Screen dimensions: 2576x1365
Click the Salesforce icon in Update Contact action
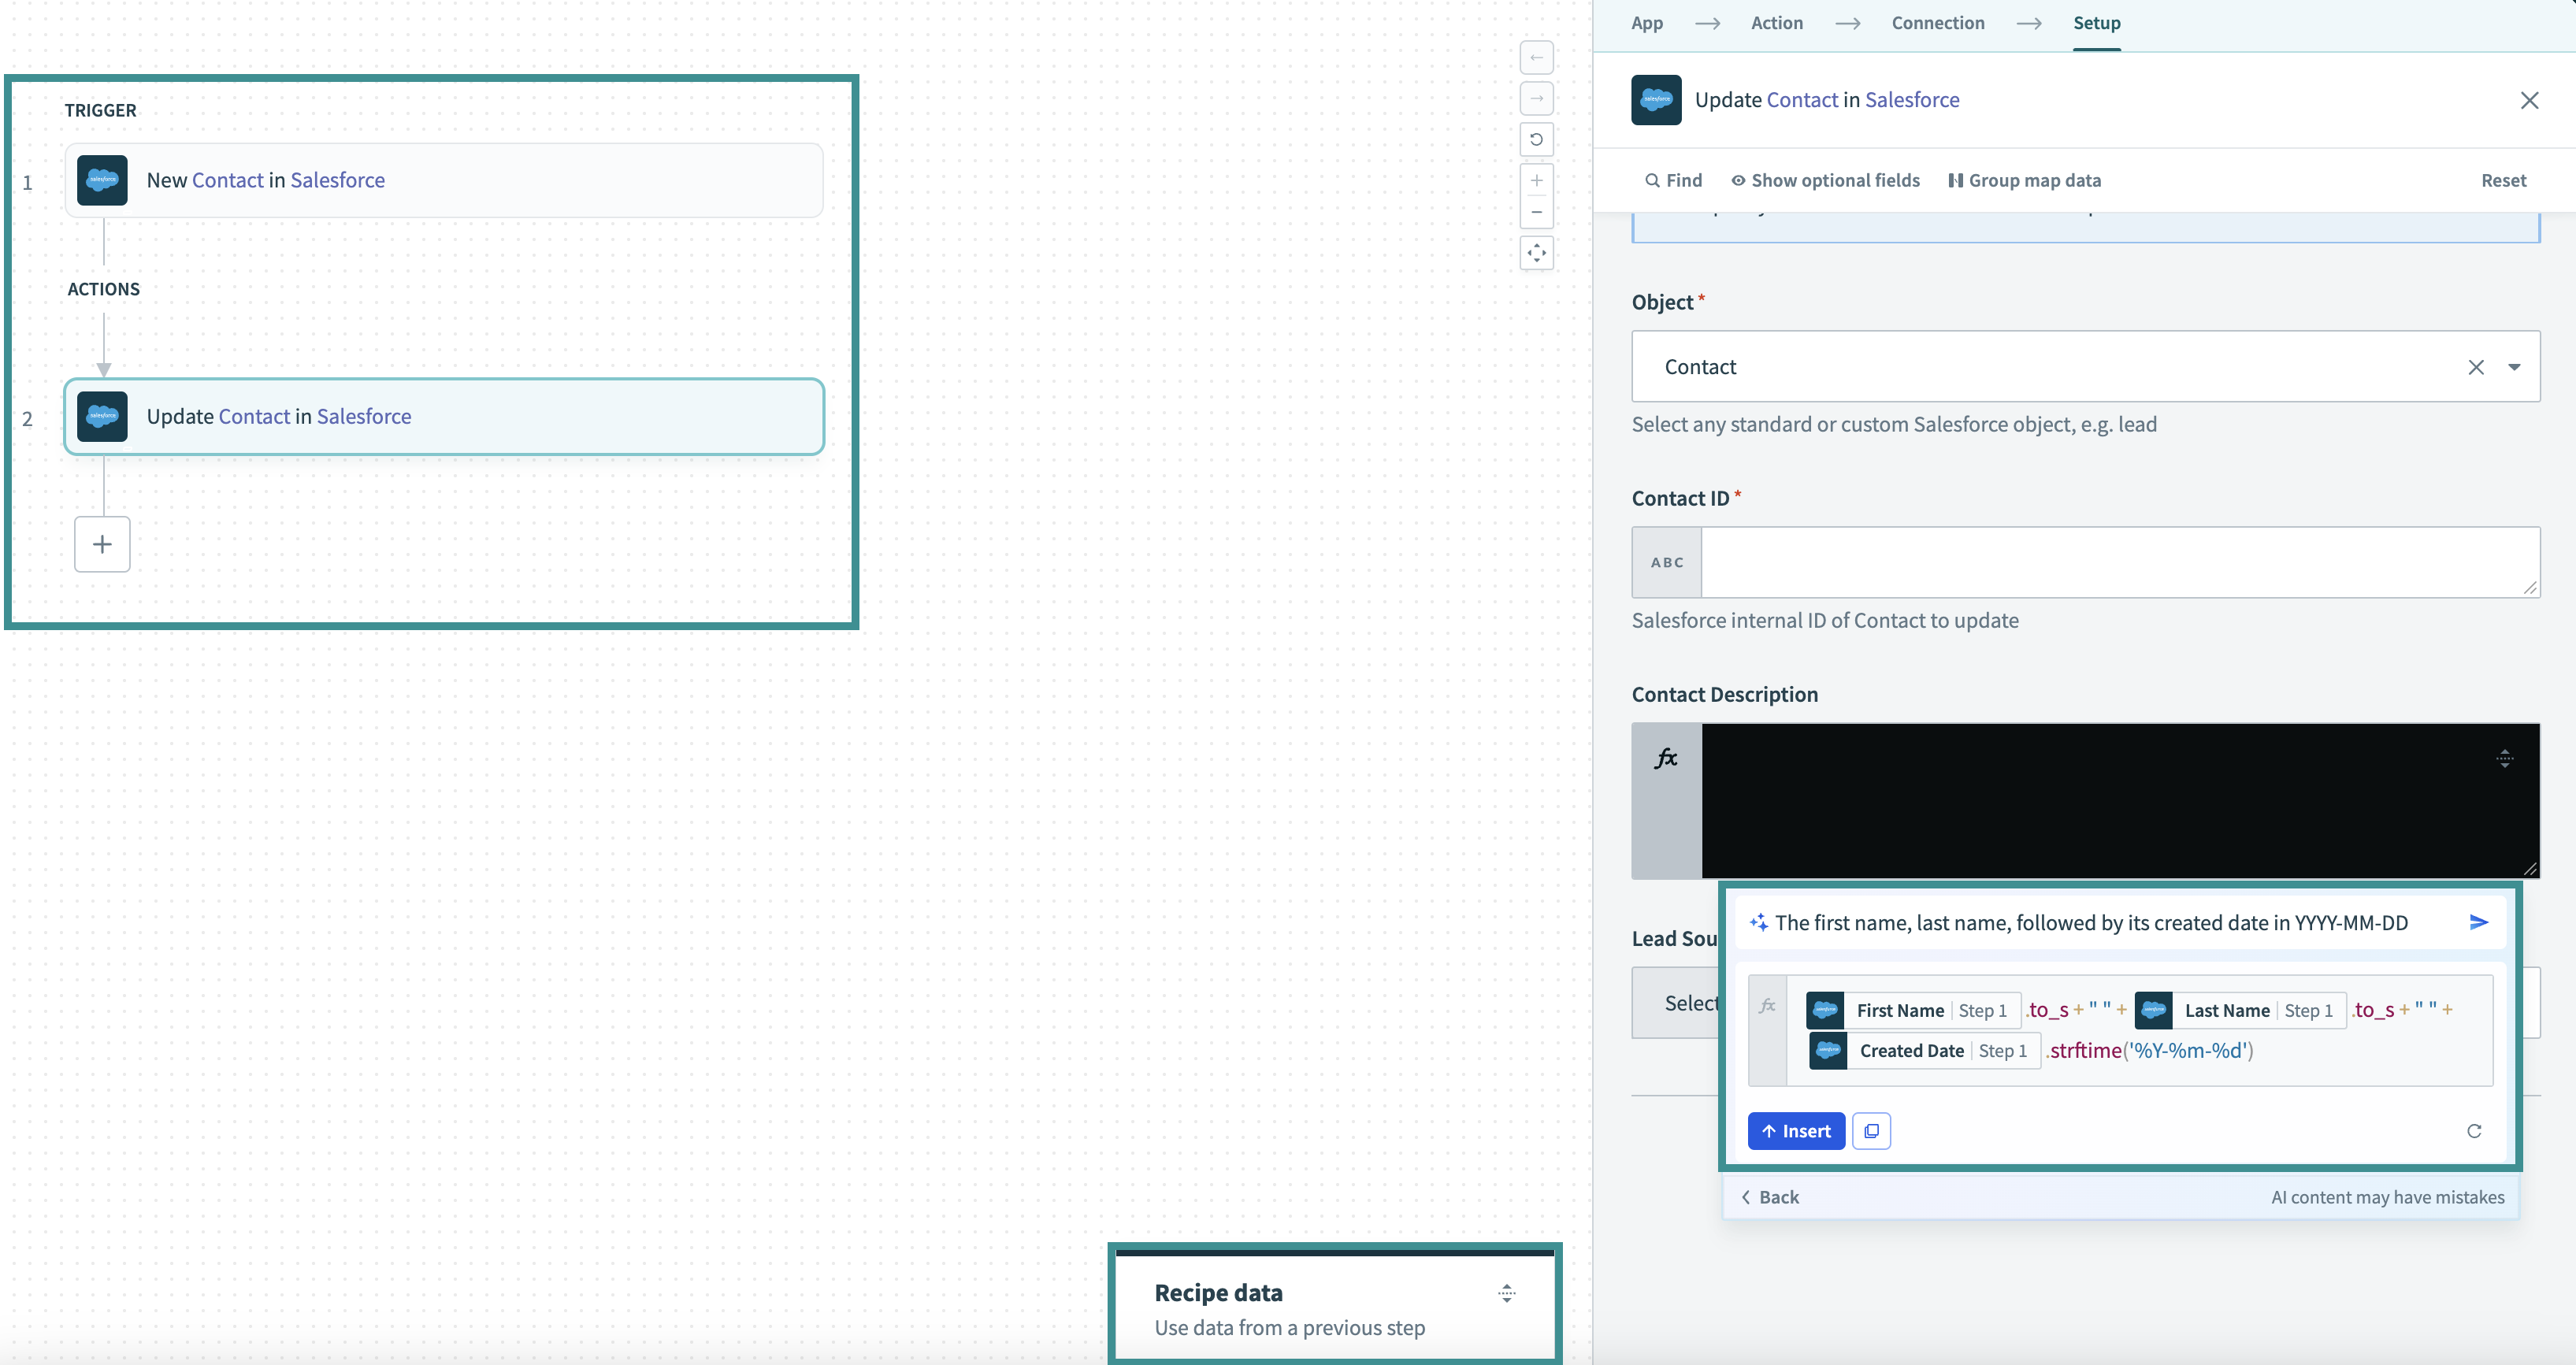[x=102, y=416]
